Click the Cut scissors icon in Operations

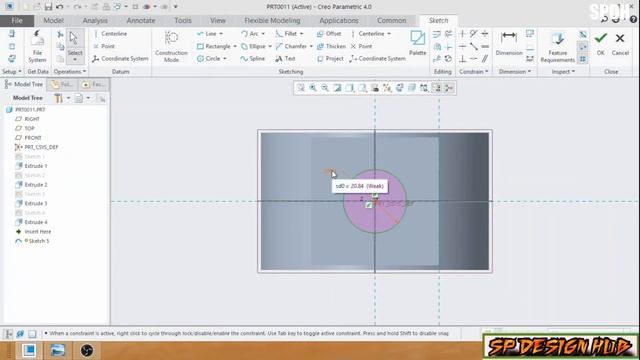(60, 34)
